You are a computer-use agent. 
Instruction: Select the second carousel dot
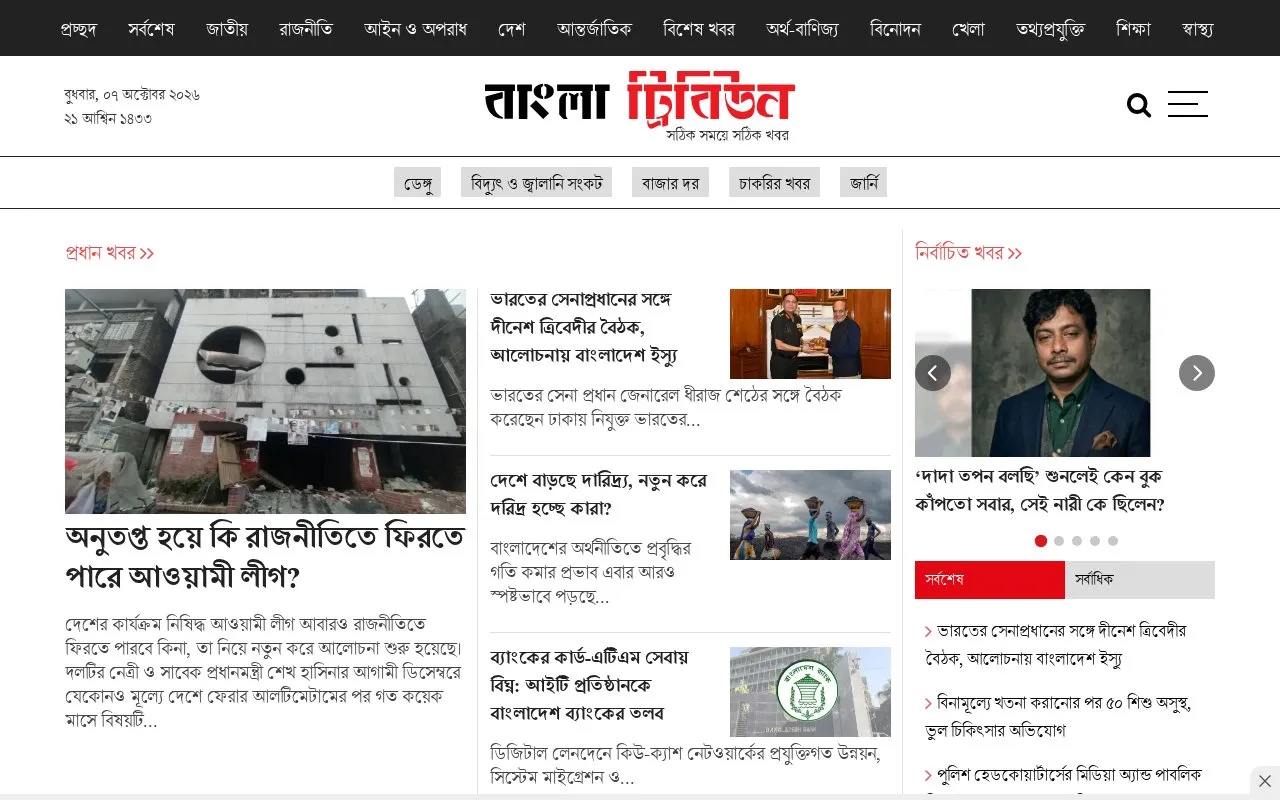pos(1059,541)
